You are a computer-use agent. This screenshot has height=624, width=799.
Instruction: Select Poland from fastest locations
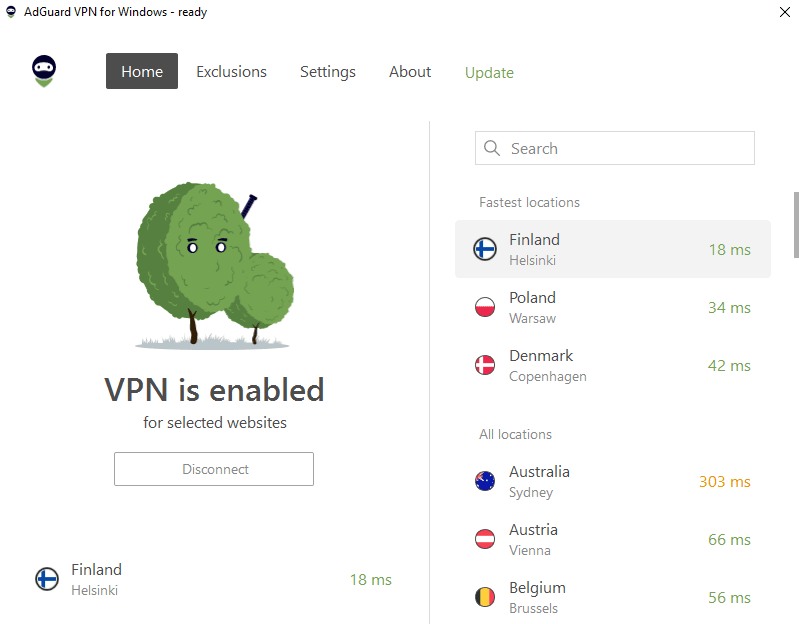612,307
